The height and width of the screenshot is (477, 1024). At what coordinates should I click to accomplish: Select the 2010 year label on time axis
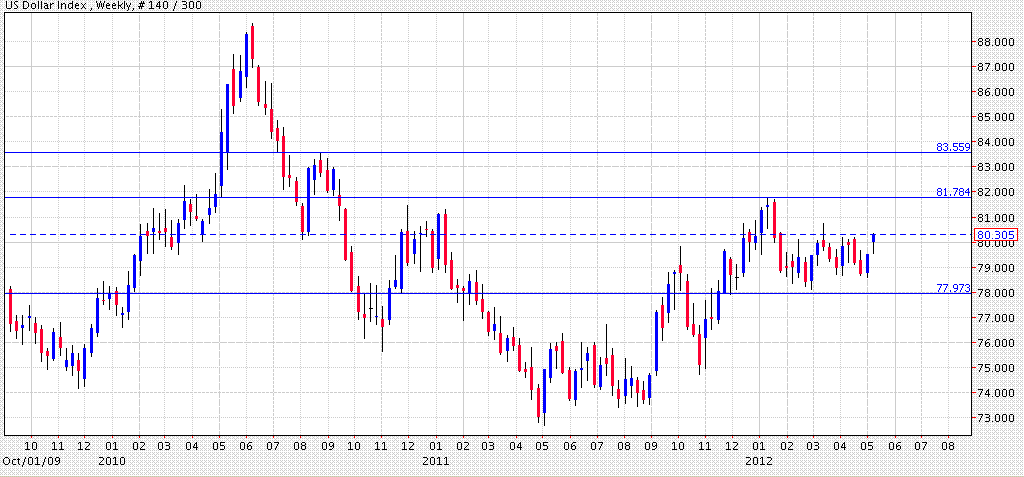(111, 461)
